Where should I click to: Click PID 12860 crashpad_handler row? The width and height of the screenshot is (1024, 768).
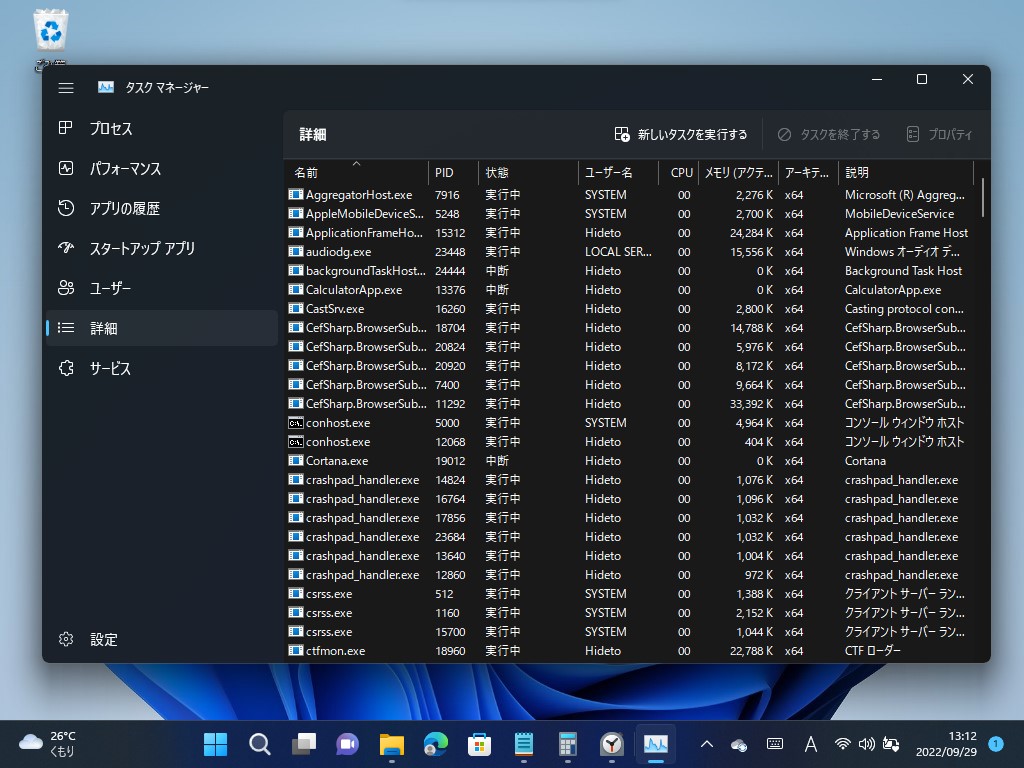coord(630,575)
